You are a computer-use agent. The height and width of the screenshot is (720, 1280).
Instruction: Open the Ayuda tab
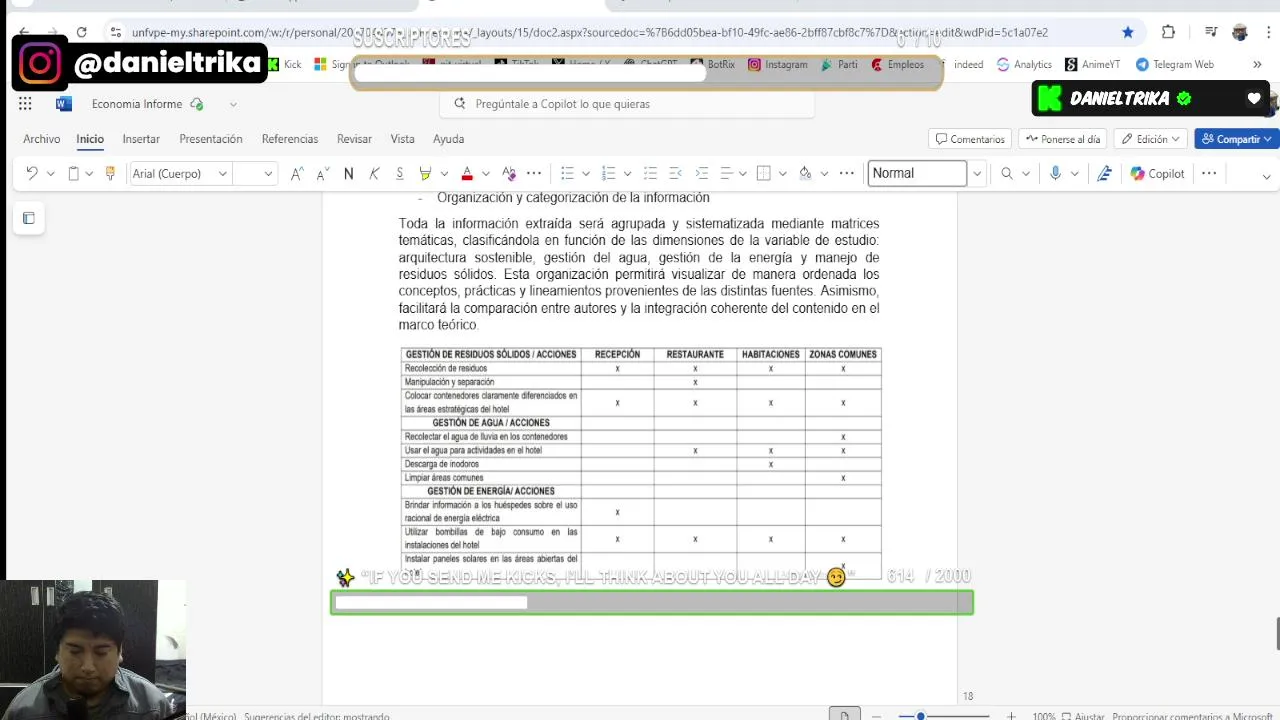click(x=448, y=139)
